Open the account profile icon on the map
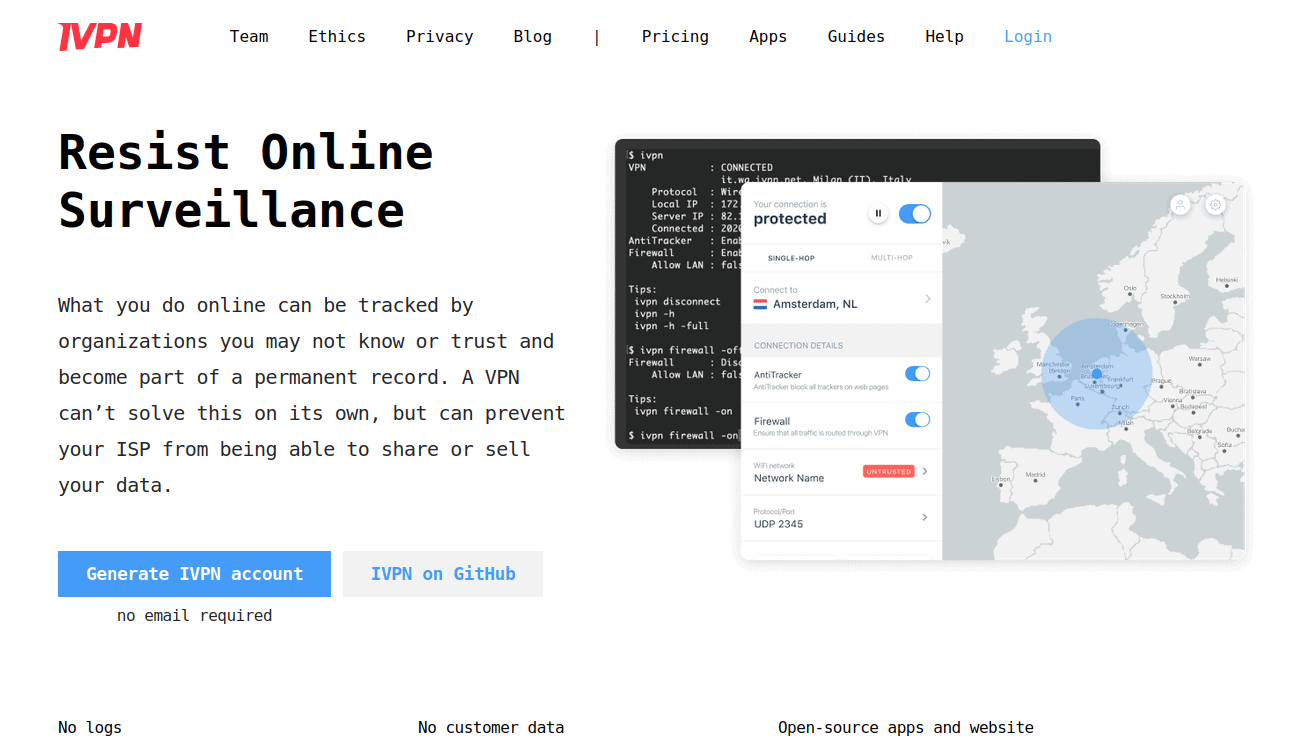The image size is (1310, 751). [1180, 205]
